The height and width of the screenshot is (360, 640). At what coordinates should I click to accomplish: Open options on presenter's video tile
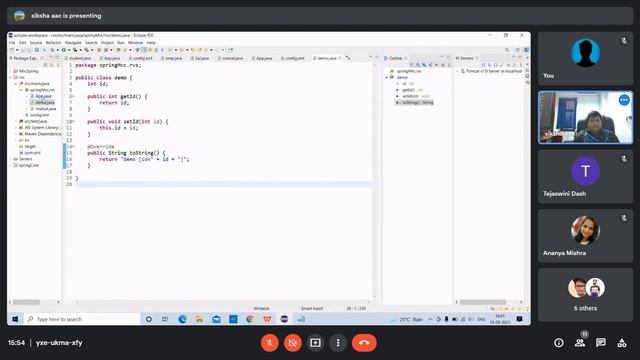pyautogui.click(x=624, y=100)
